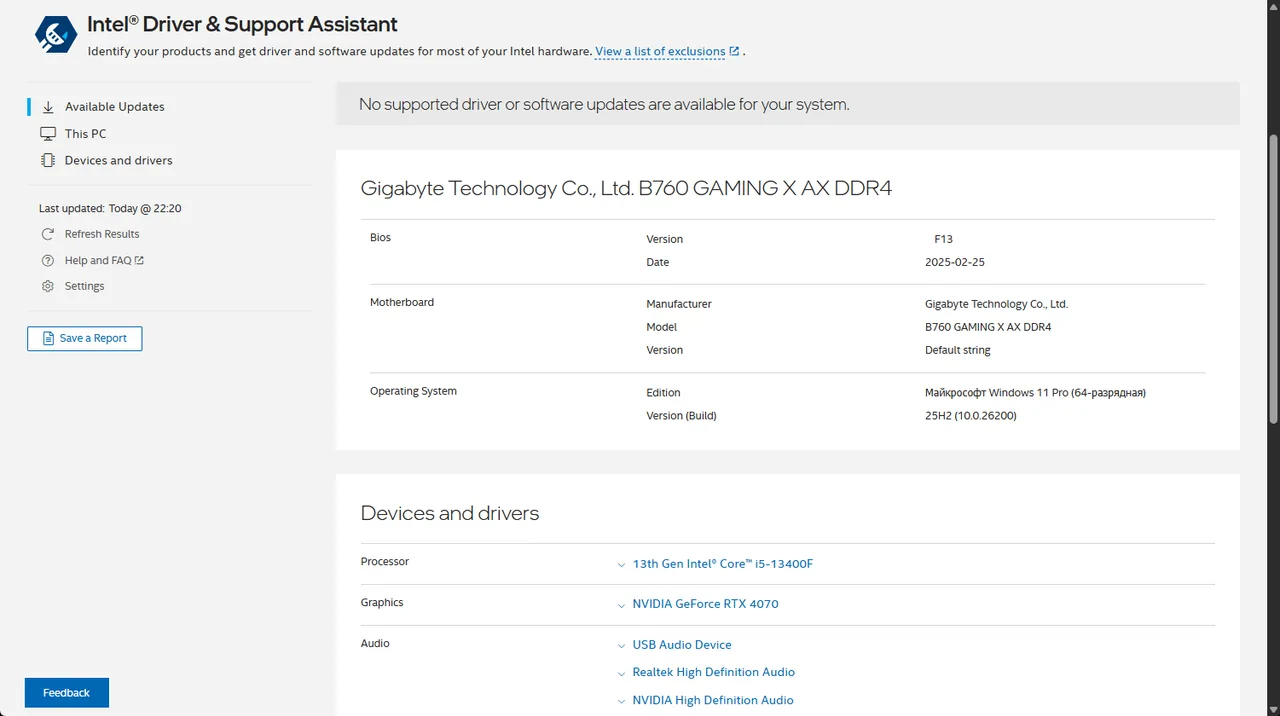This screenshot has width=1280, height=716.
Task: Click the external link icon beside Help and FAQ
Action: point(140,260)
